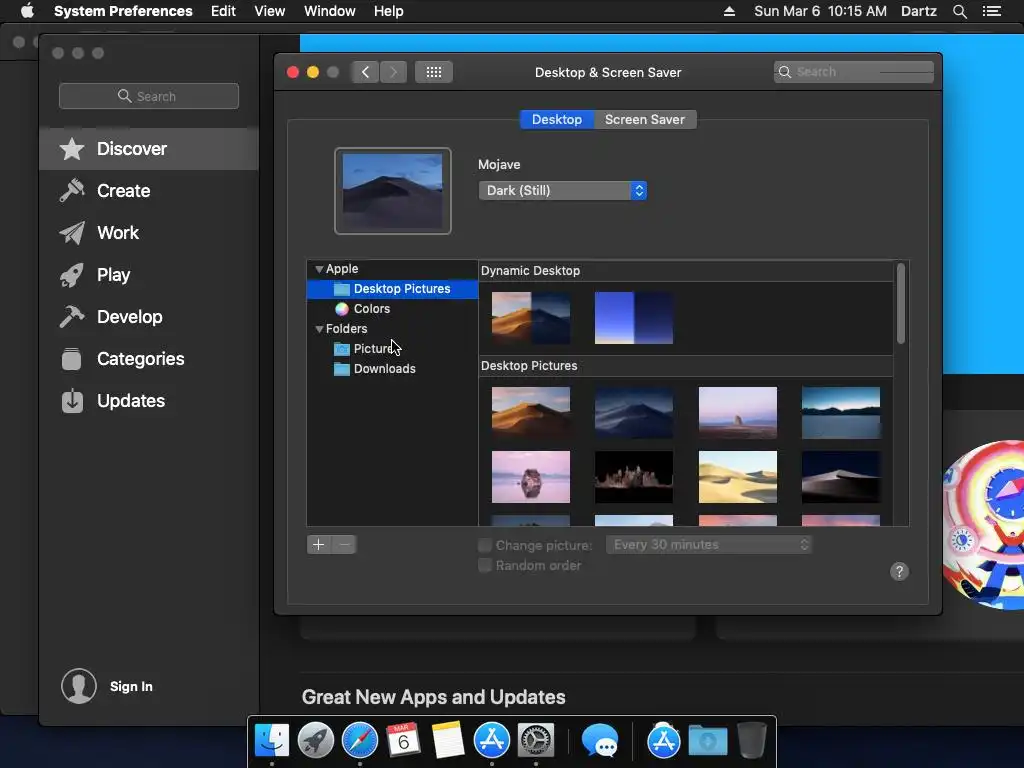Click the Dartz user name in menu bar

click(x=919, y=11)
